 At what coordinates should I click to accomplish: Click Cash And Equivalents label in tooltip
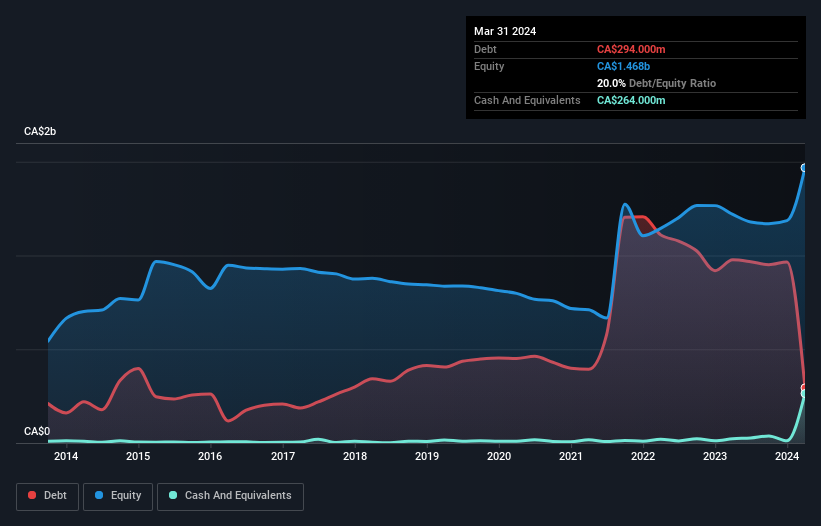[527, 100]
